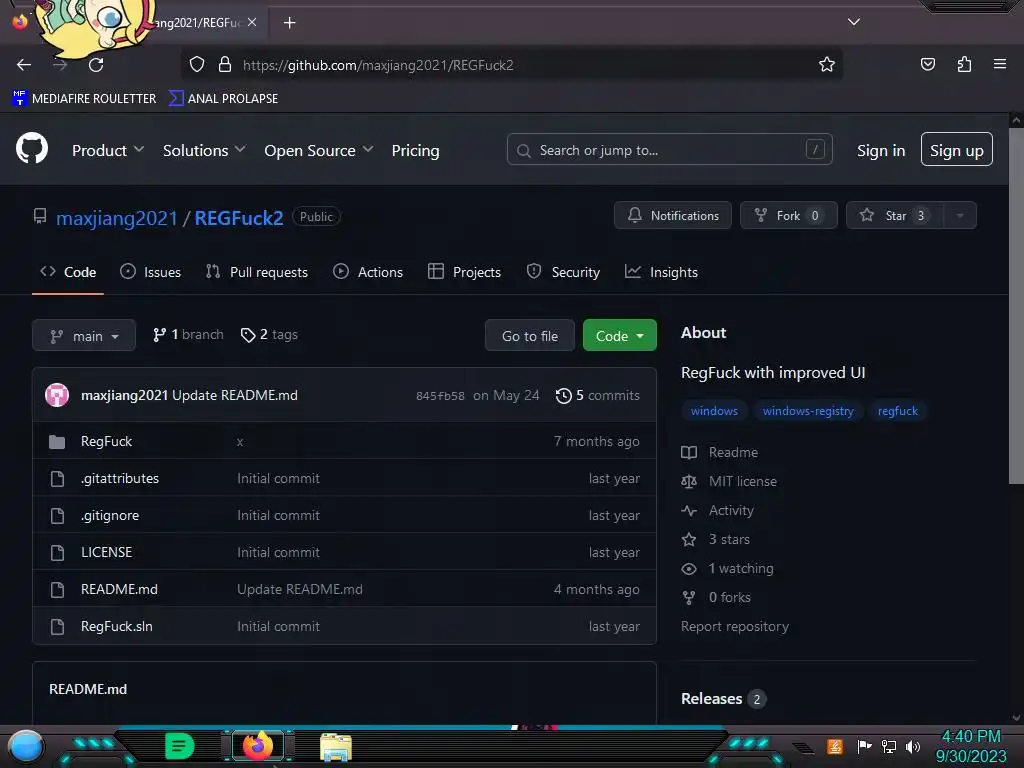
Task: Click the Report repository link
Action: (735, 626)
